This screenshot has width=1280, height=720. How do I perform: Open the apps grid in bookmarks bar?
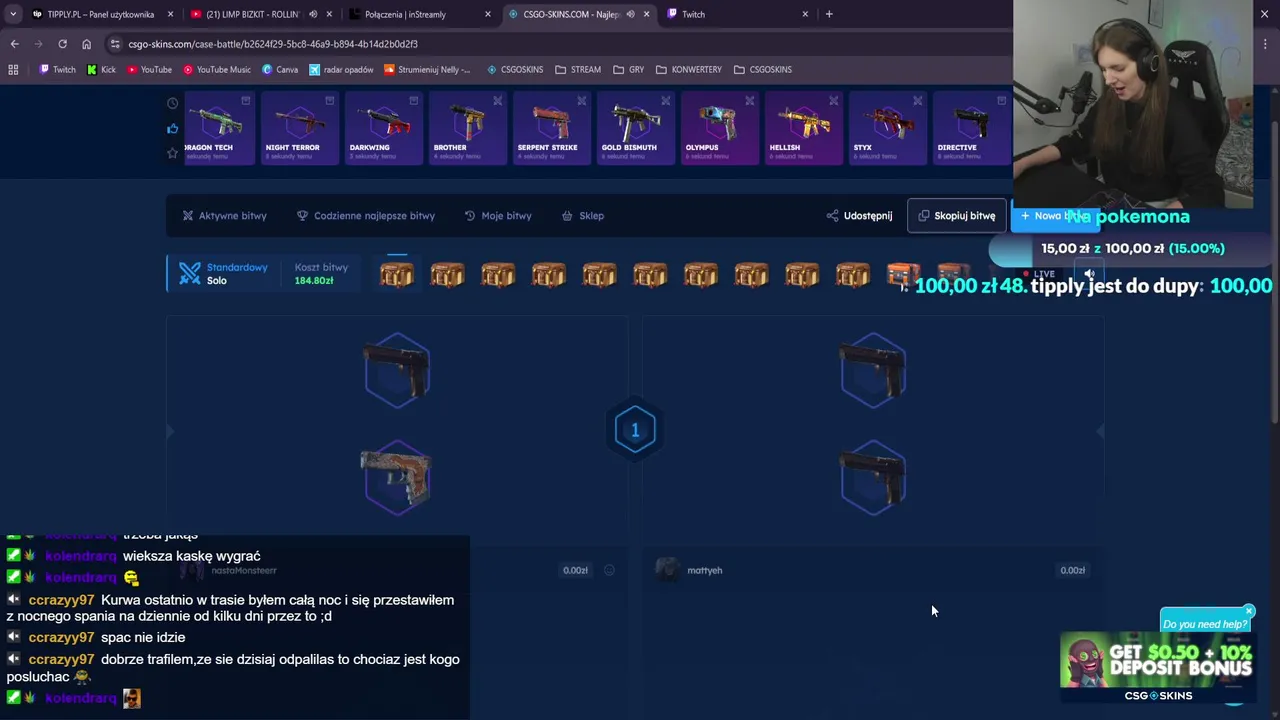click(13, 70)
